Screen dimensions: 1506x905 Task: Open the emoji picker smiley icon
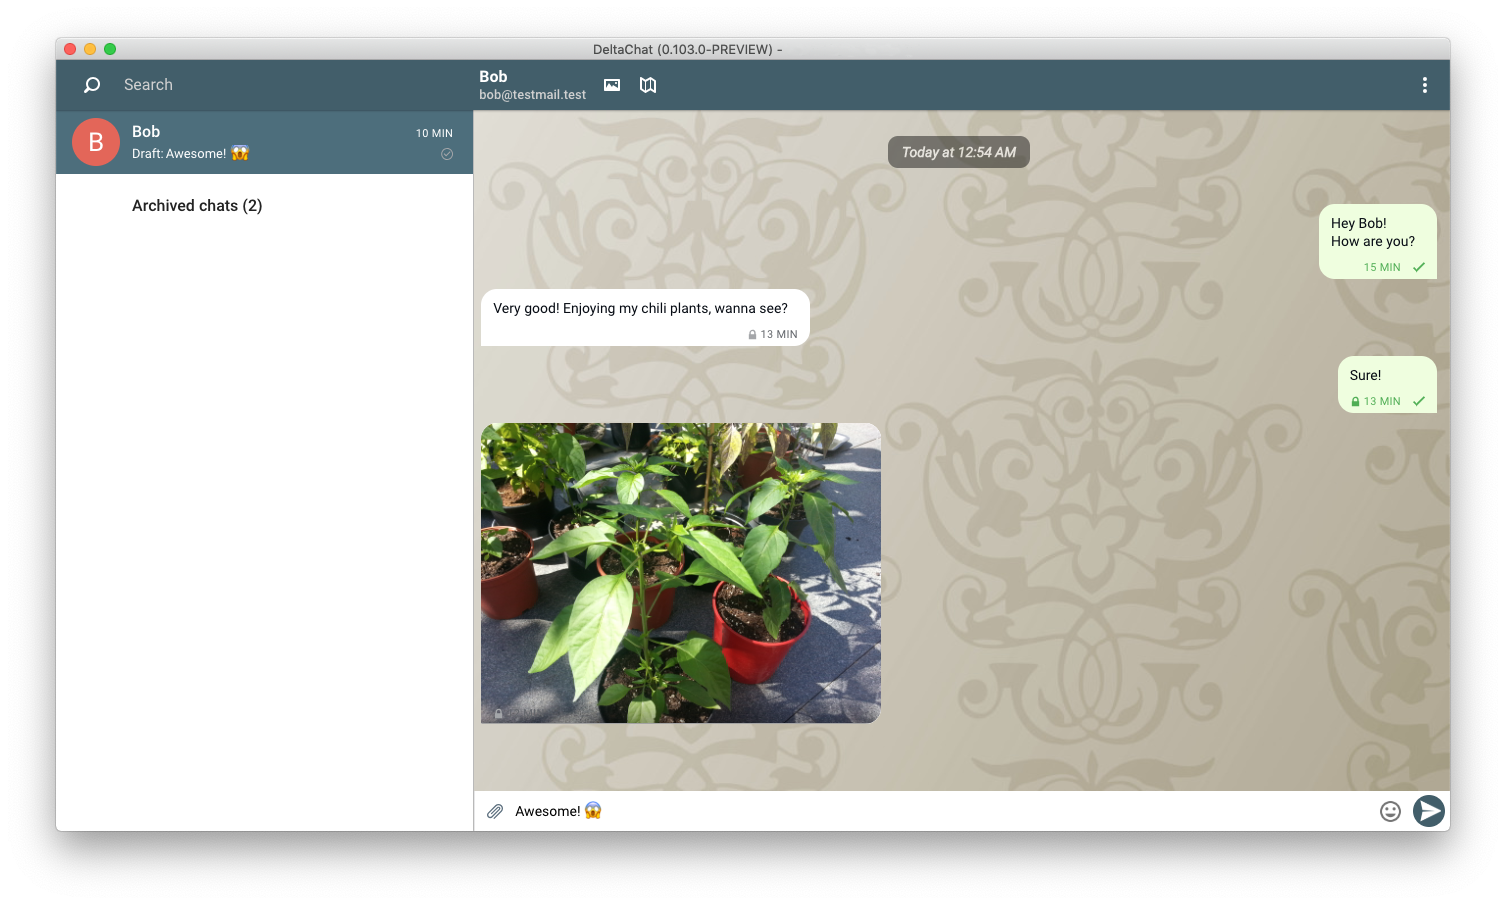(1390, 811)
